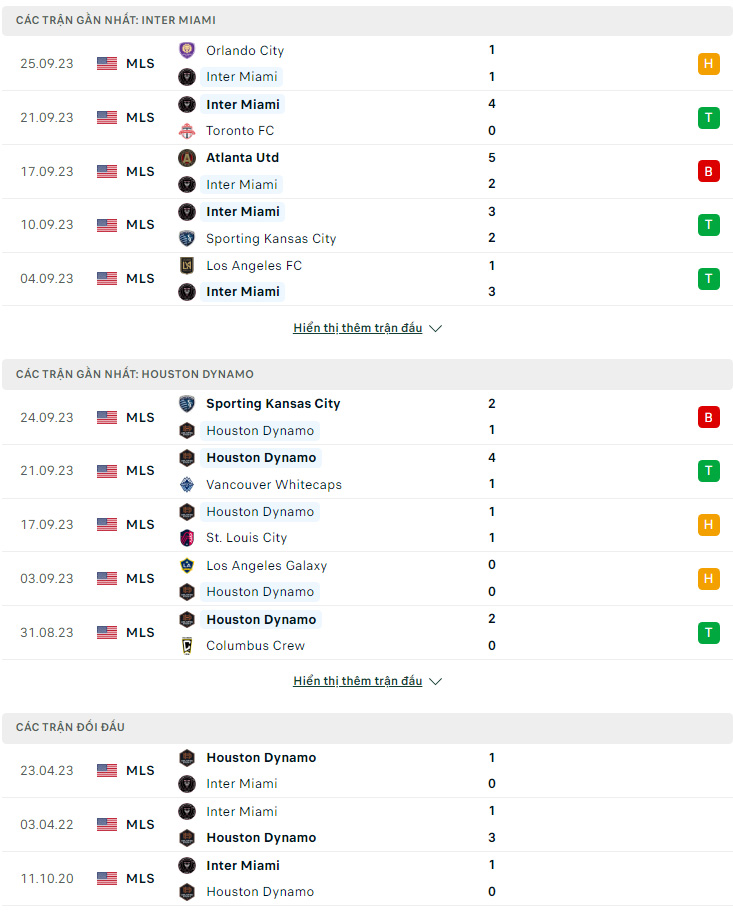Open 'Hiển thị thêm trận đấu' under Inter Miami
This screenshot has width=733, height=913.
(357, 328)
